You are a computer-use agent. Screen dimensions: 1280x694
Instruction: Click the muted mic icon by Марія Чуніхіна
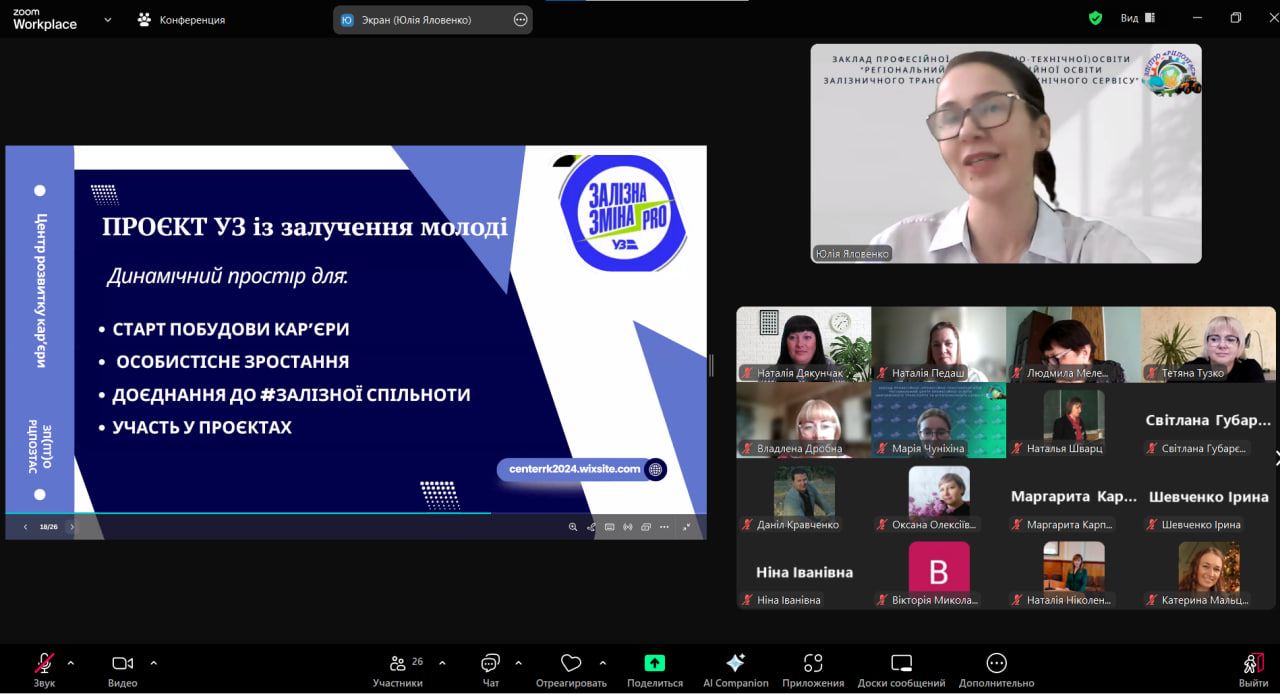click(x=882, y=449)
